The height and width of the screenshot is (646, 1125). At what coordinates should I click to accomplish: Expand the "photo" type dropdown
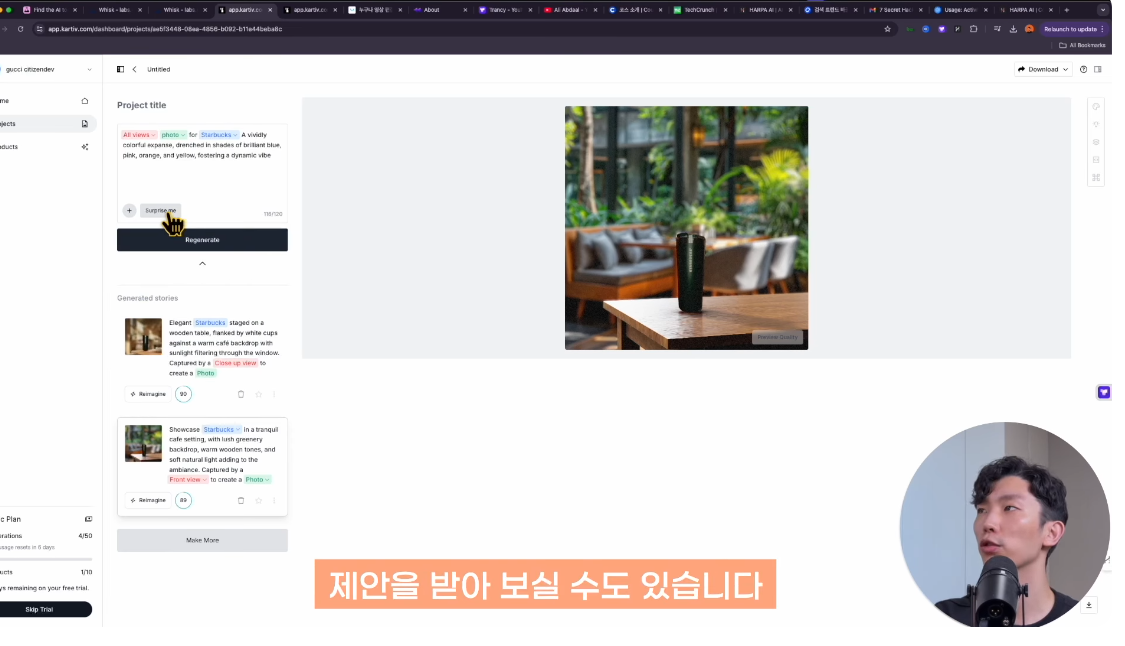click(172, 134)
